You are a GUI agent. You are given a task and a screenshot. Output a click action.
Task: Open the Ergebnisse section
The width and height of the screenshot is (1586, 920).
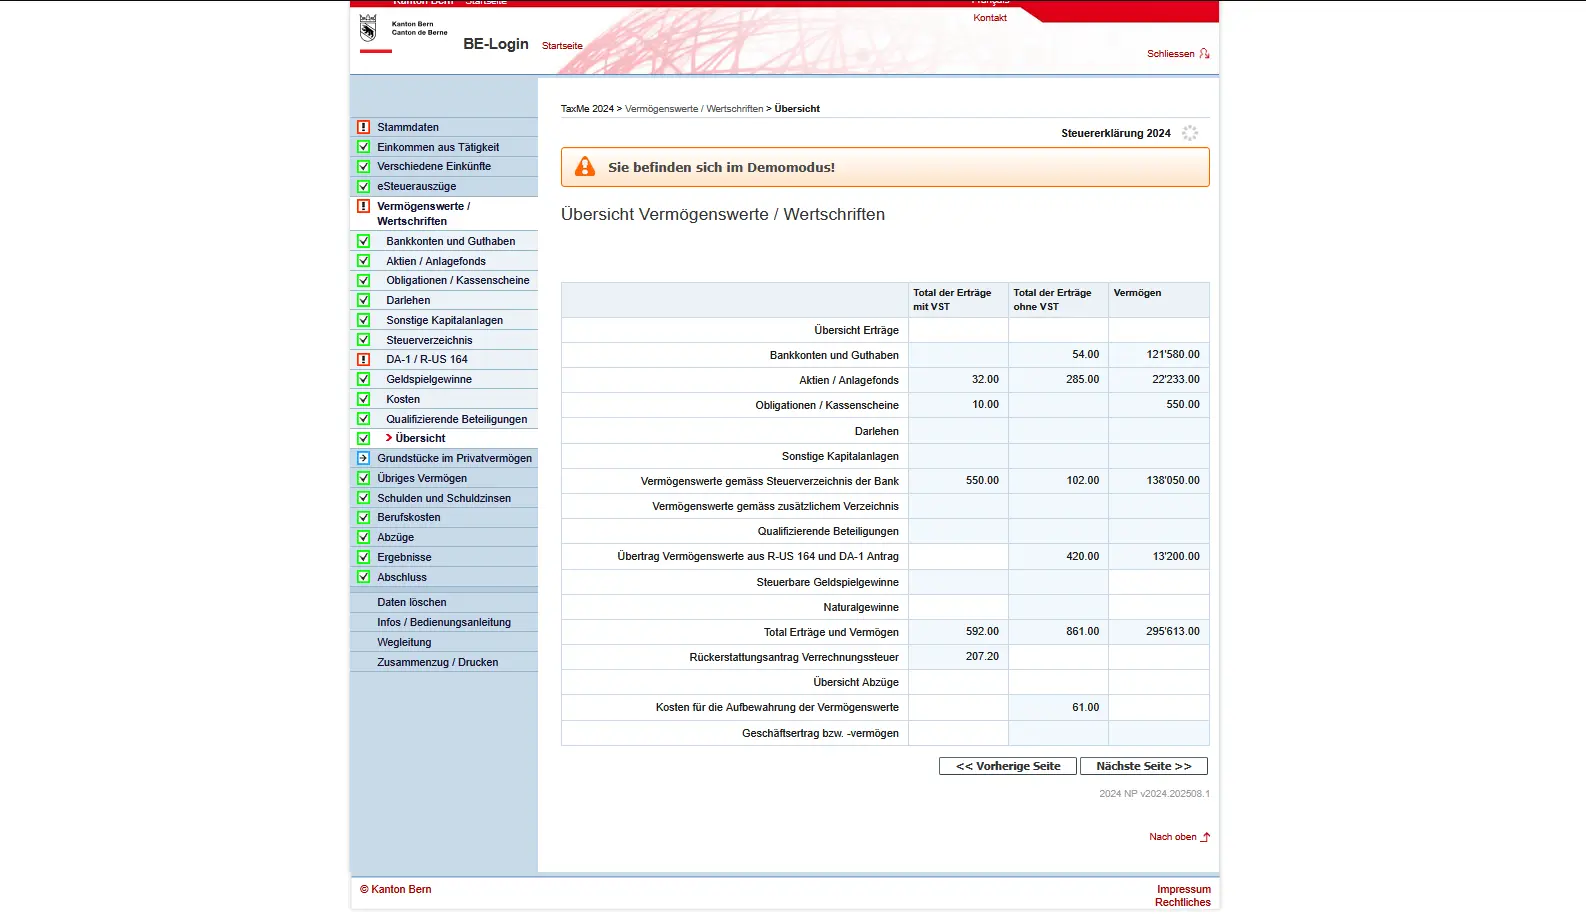click(x=405, y=557)
